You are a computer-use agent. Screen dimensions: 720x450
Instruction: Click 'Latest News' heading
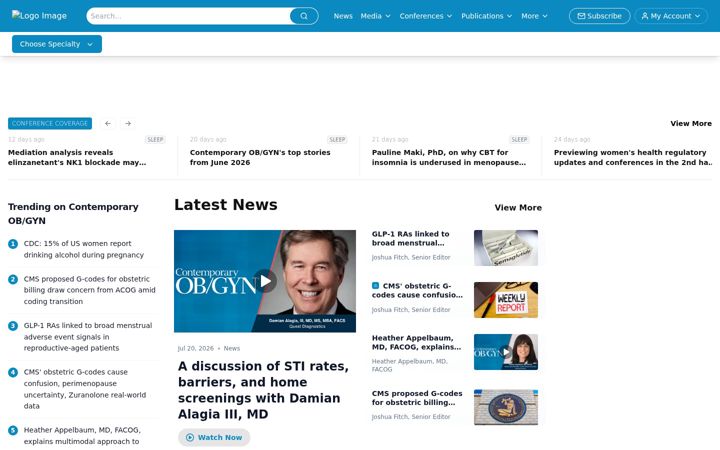225,205
